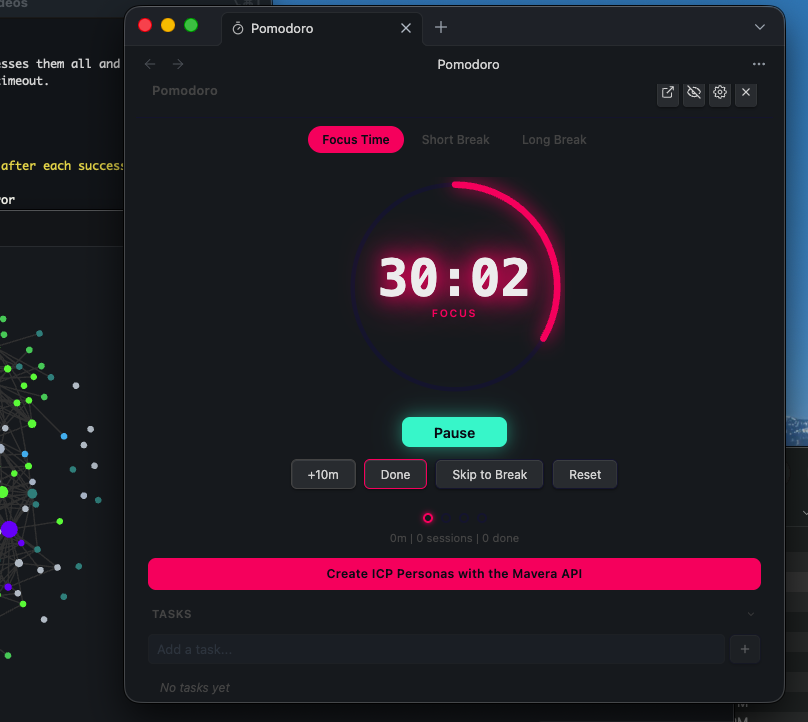Viewport: 808px width, 722px height.
Task: Select the Focus Time mode
Action: coord(356,140)
